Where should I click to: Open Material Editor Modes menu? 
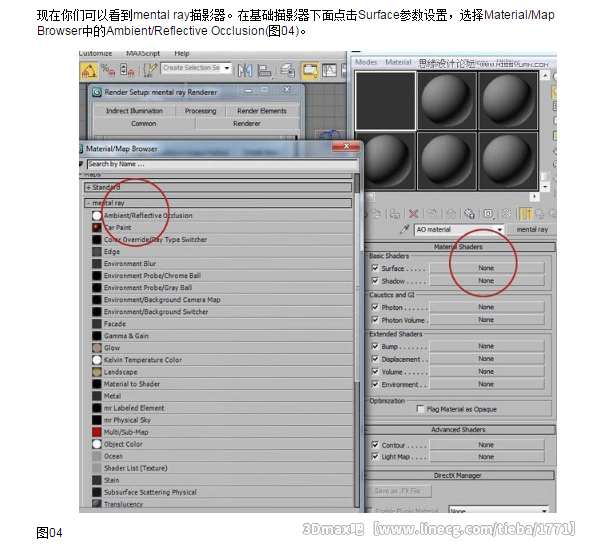[x=366, y=62]
